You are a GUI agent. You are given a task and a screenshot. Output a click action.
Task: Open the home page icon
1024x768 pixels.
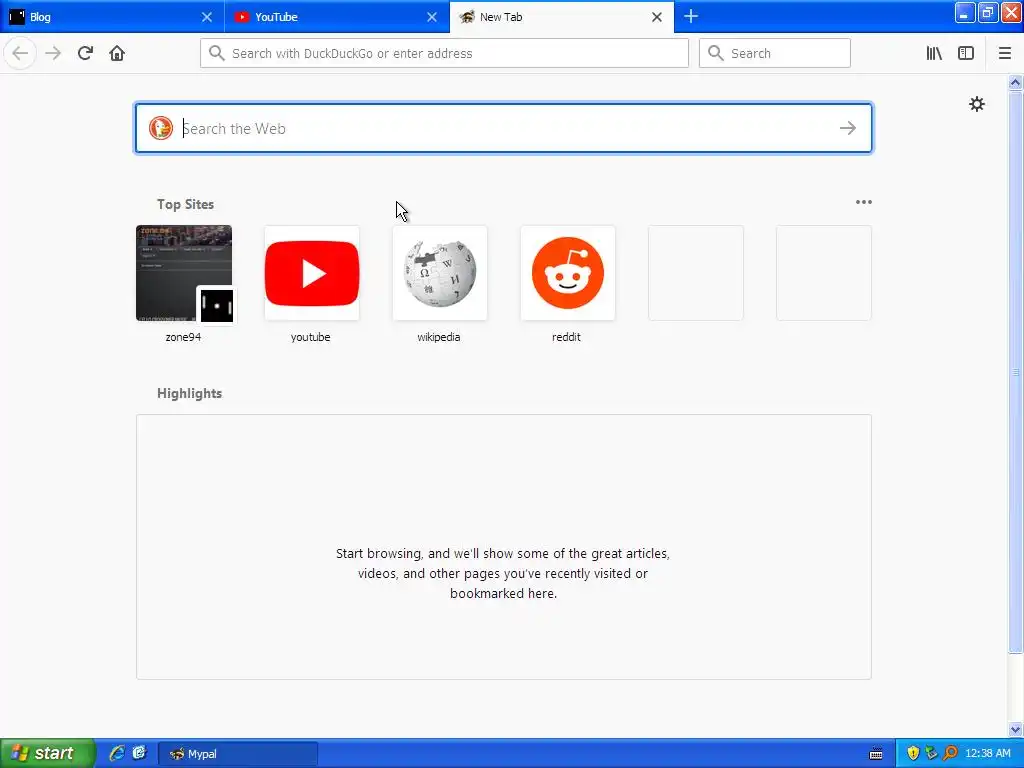[117, 53]
